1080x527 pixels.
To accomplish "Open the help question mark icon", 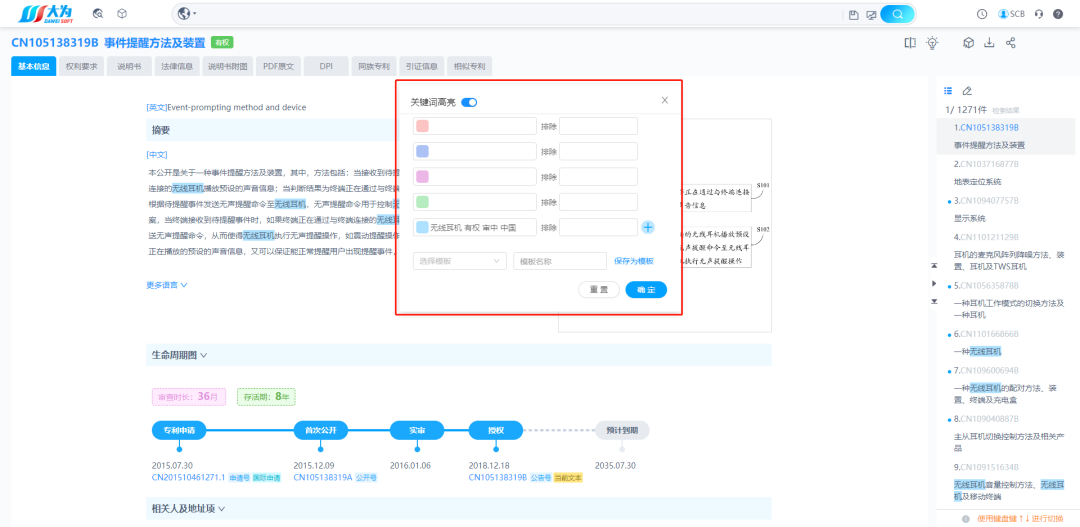I will [1058, 14].
